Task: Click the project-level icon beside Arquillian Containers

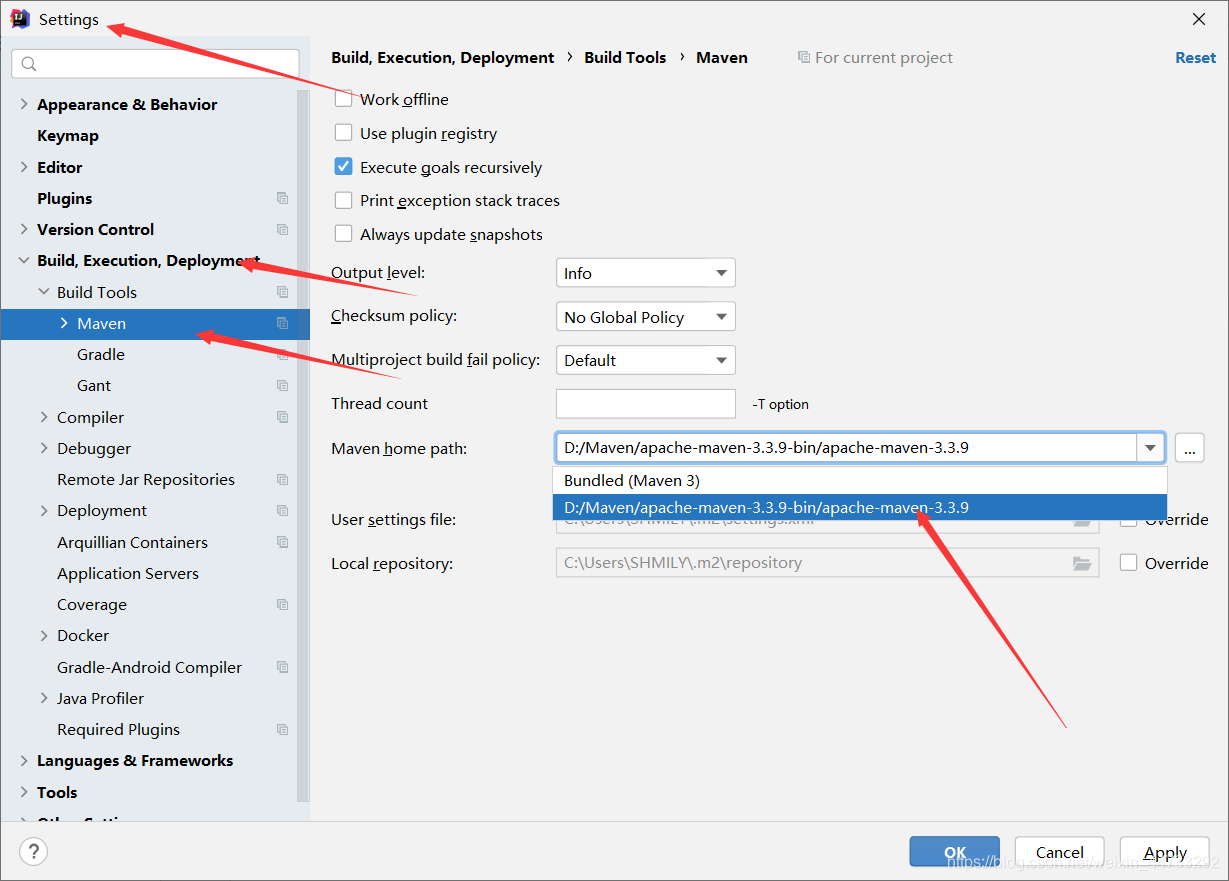Action: [x=283, y=542]
